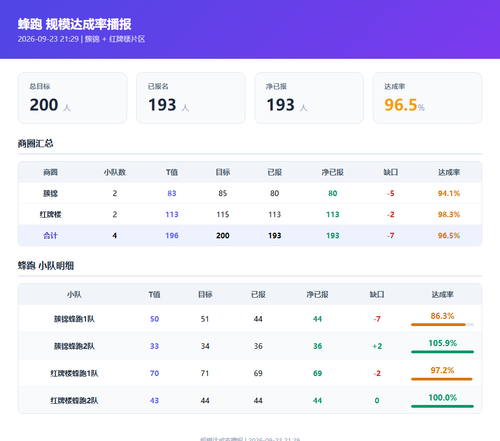Click the 小队数 column header
The image size is (500, 441).
tap(114, 172)
